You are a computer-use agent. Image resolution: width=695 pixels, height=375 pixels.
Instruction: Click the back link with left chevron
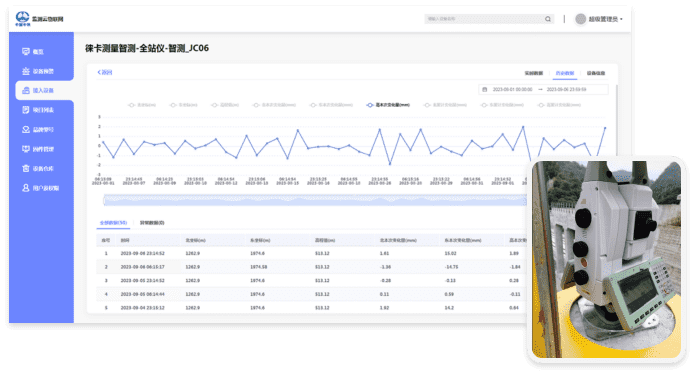pyautogui.click(x=105, y=72)
